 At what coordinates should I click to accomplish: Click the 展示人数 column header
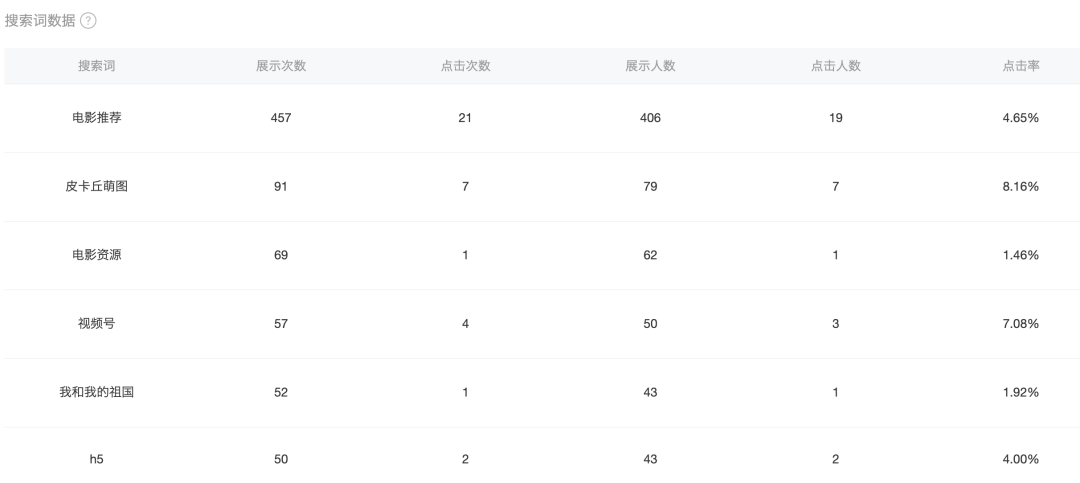[x=650, y=66]
